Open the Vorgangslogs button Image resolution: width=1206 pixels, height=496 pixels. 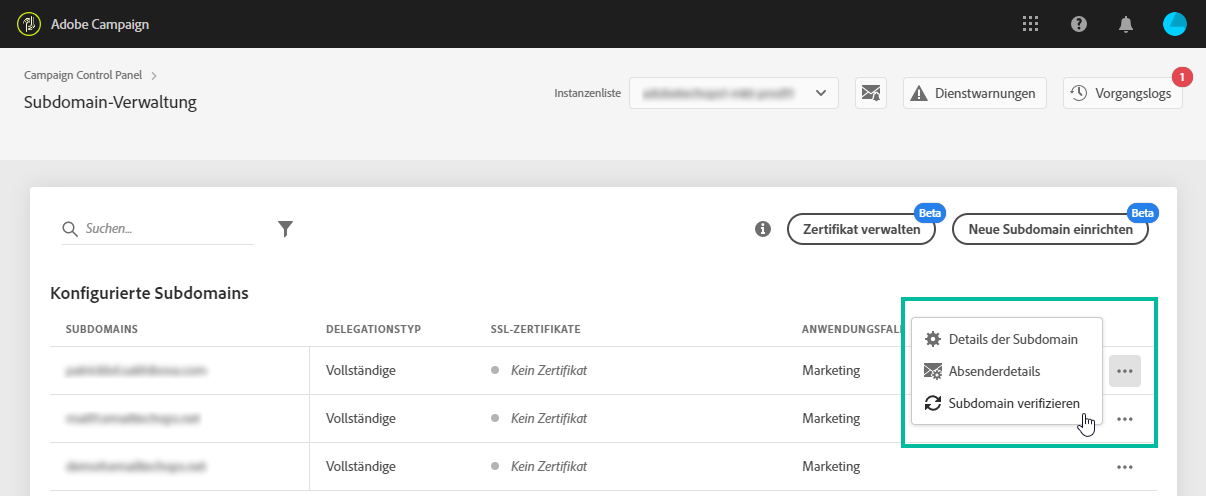tap(1122, 93)
